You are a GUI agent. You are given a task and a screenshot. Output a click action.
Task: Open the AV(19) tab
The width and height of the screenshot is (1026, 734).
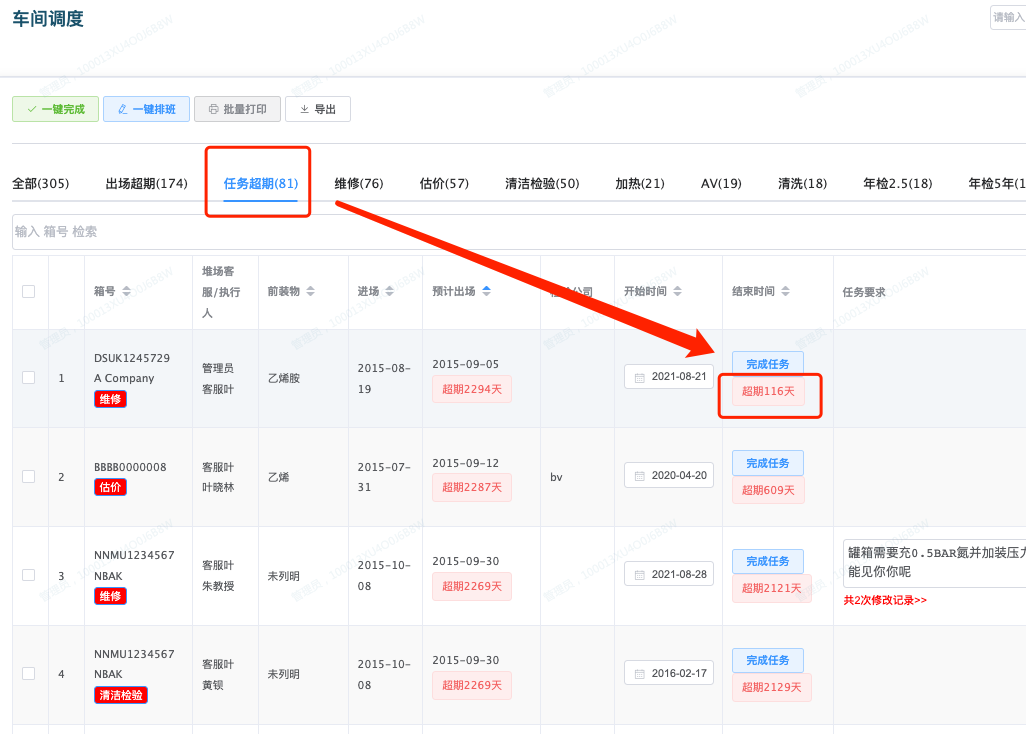[721, 183]
